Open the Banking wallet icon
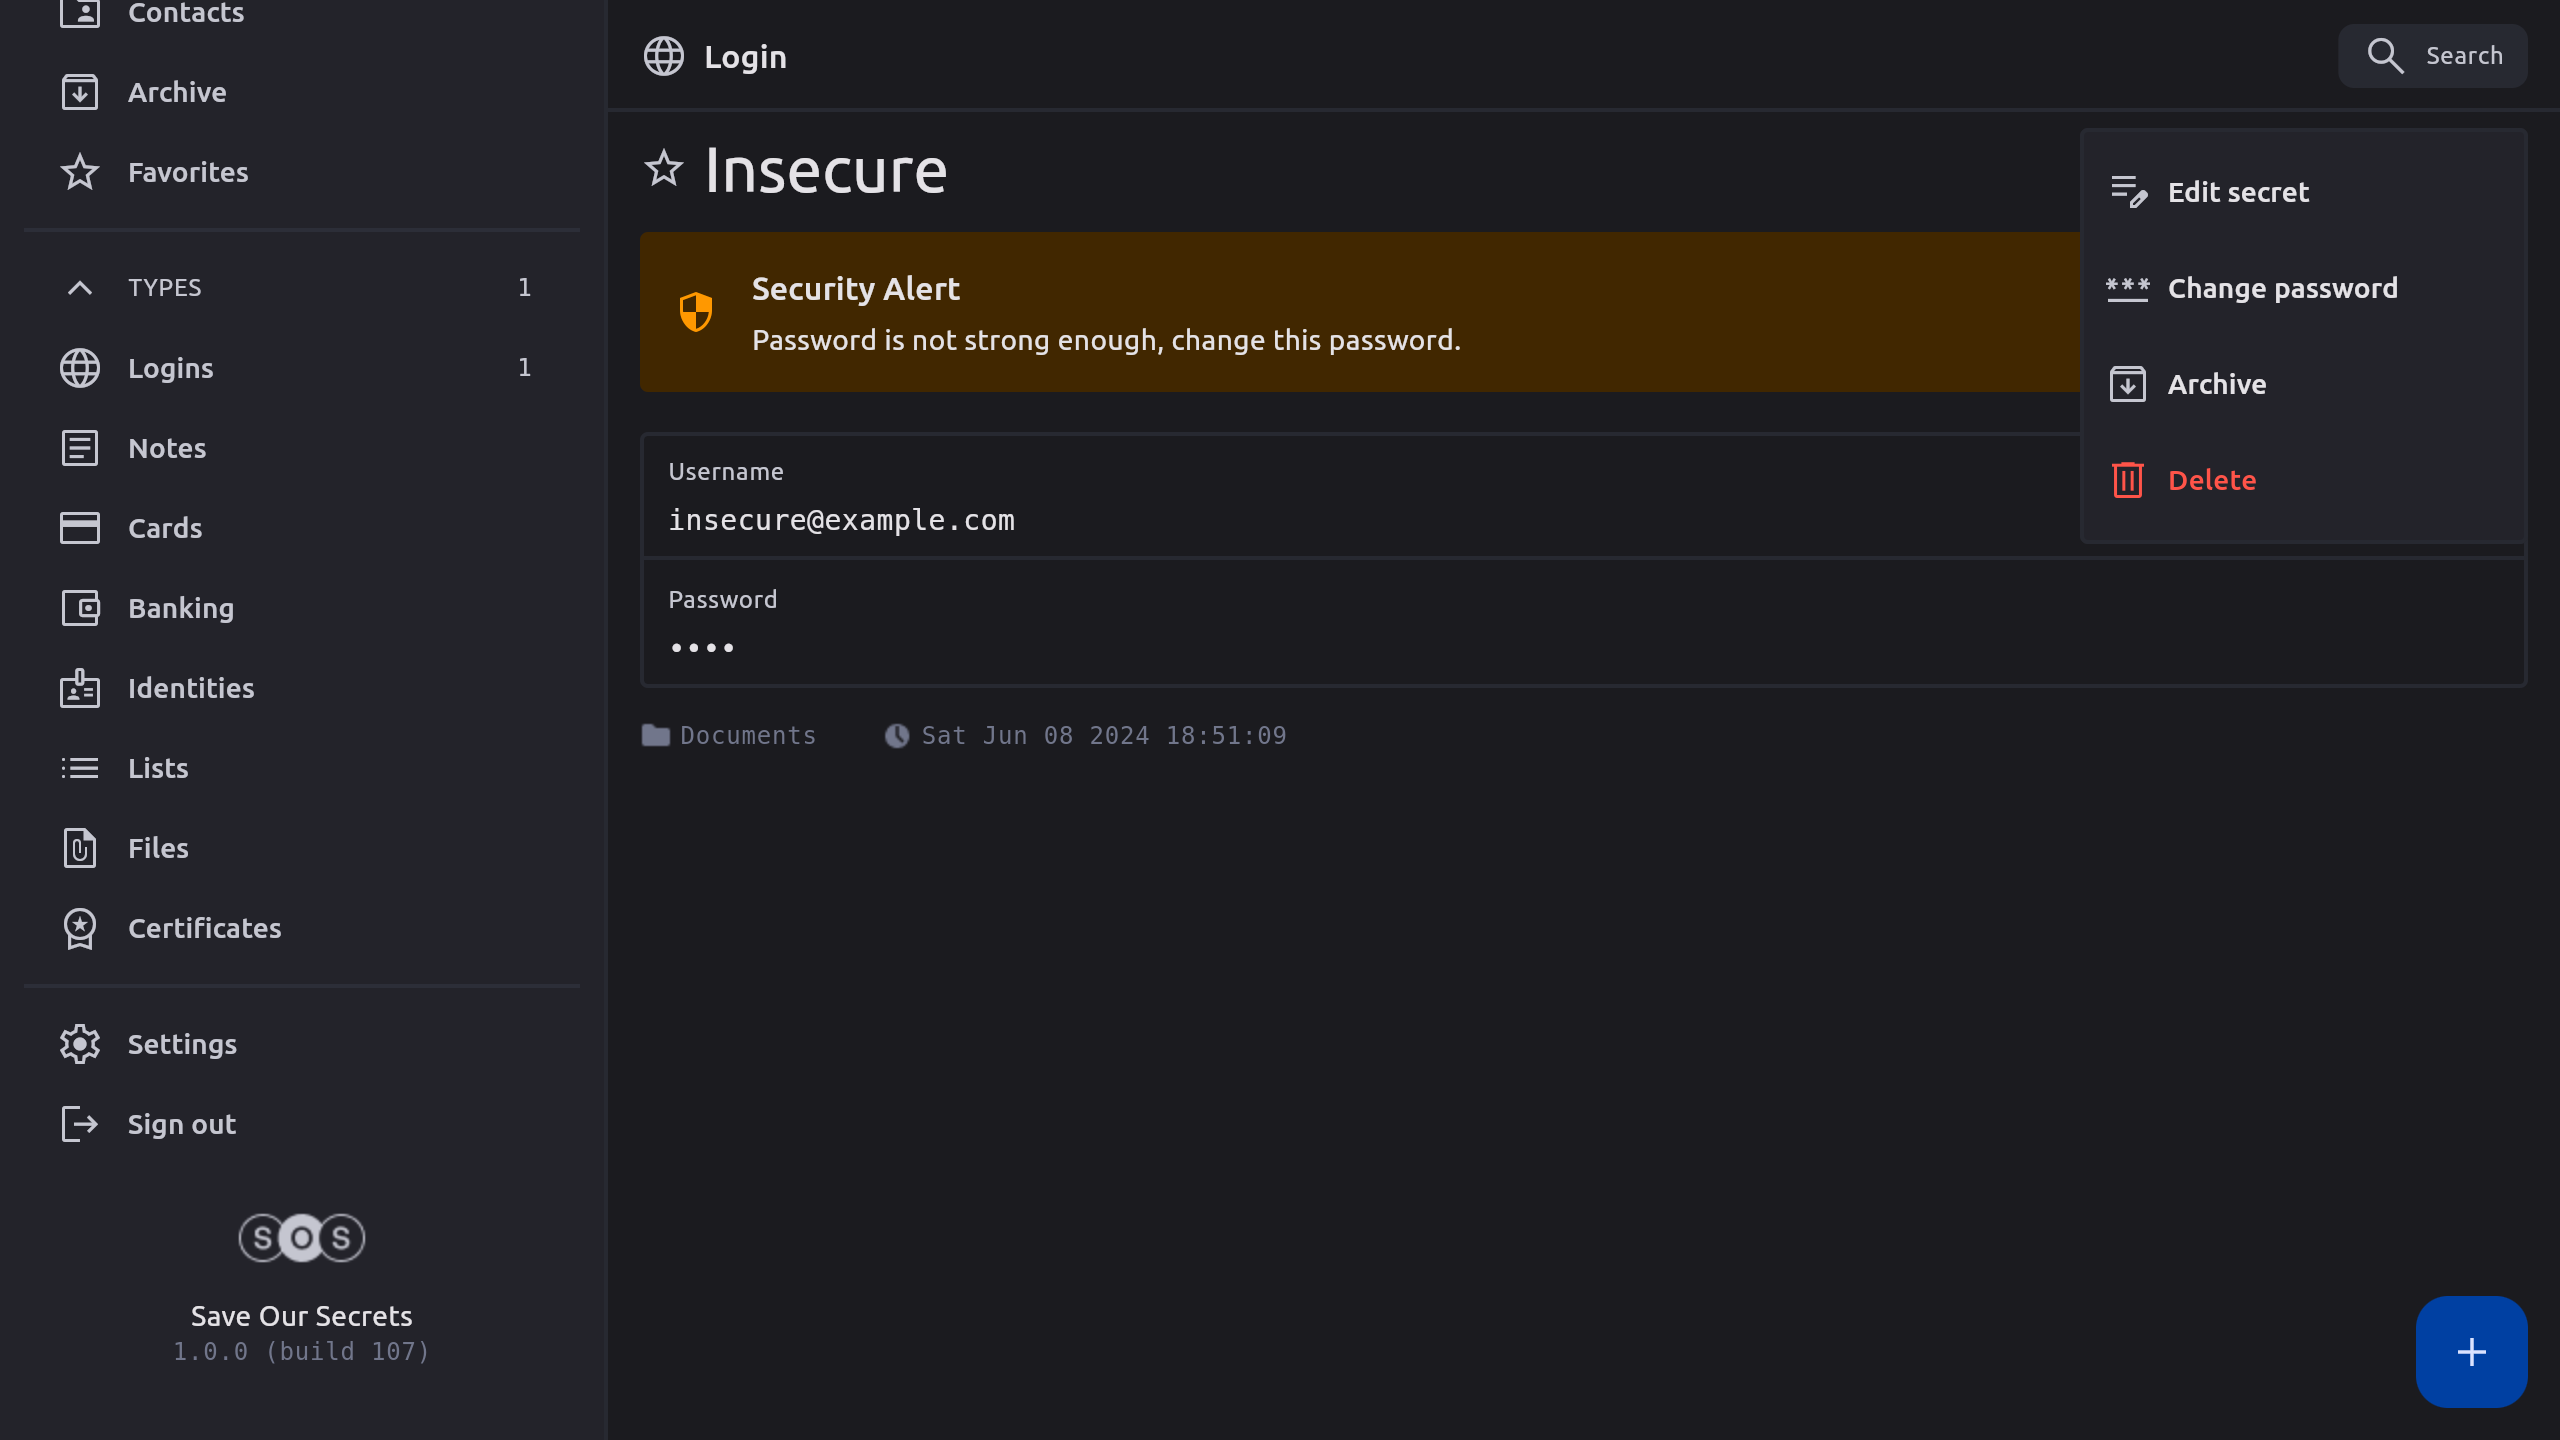The width and height of the screenshot is (2560, 1440). [80, 608]
